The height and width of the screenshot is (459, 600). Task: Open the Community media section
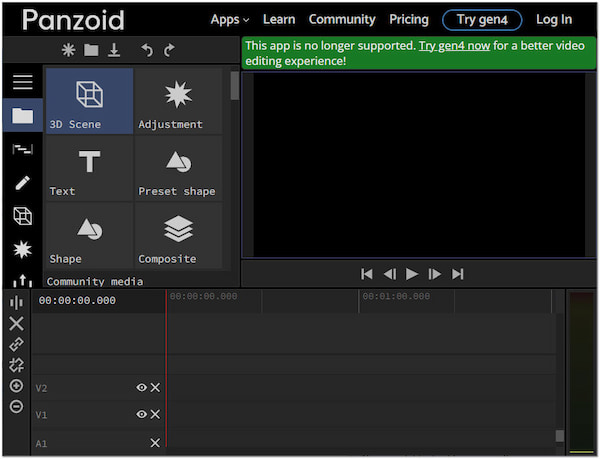pyautogui.click(x=95, y=282)
